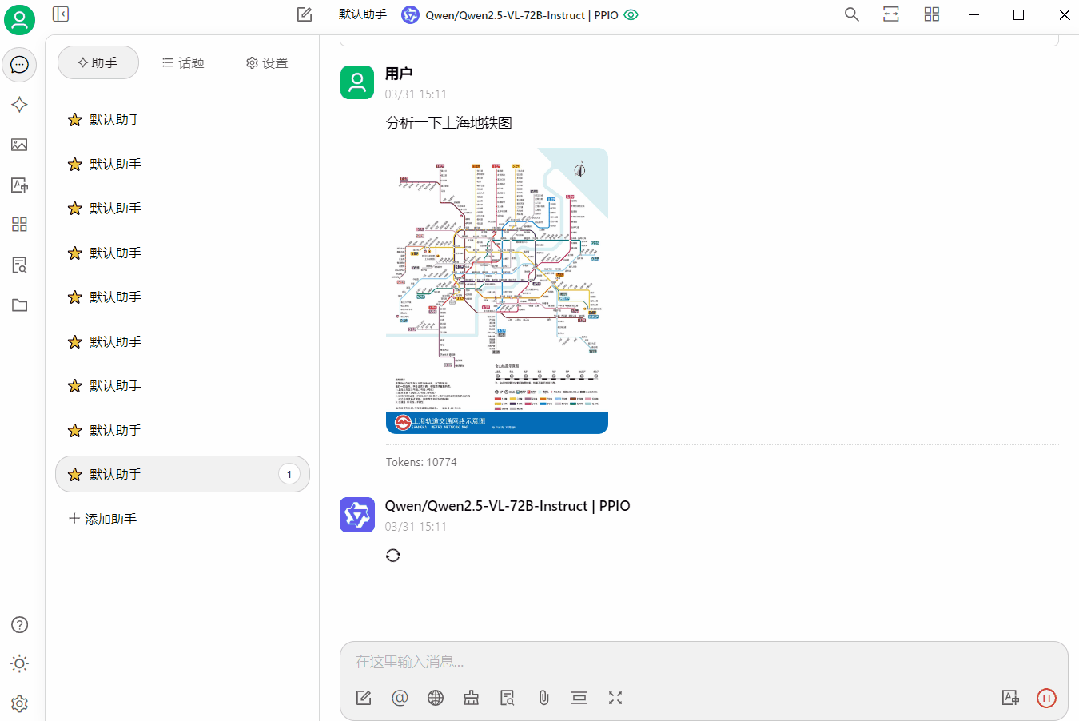Click the green eye vision icon beside model name
Screen dimensions: 1079x721
[x=631, y=14]
